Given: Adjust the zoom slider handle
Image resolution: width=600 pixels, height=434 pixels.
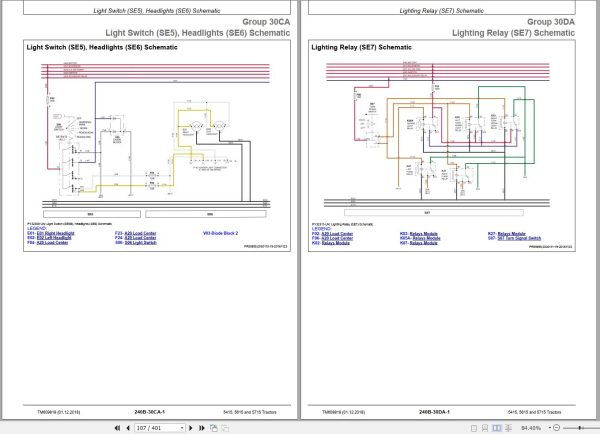Looking at the screenshot, I should pyautogui.click(x=580, y=428).
